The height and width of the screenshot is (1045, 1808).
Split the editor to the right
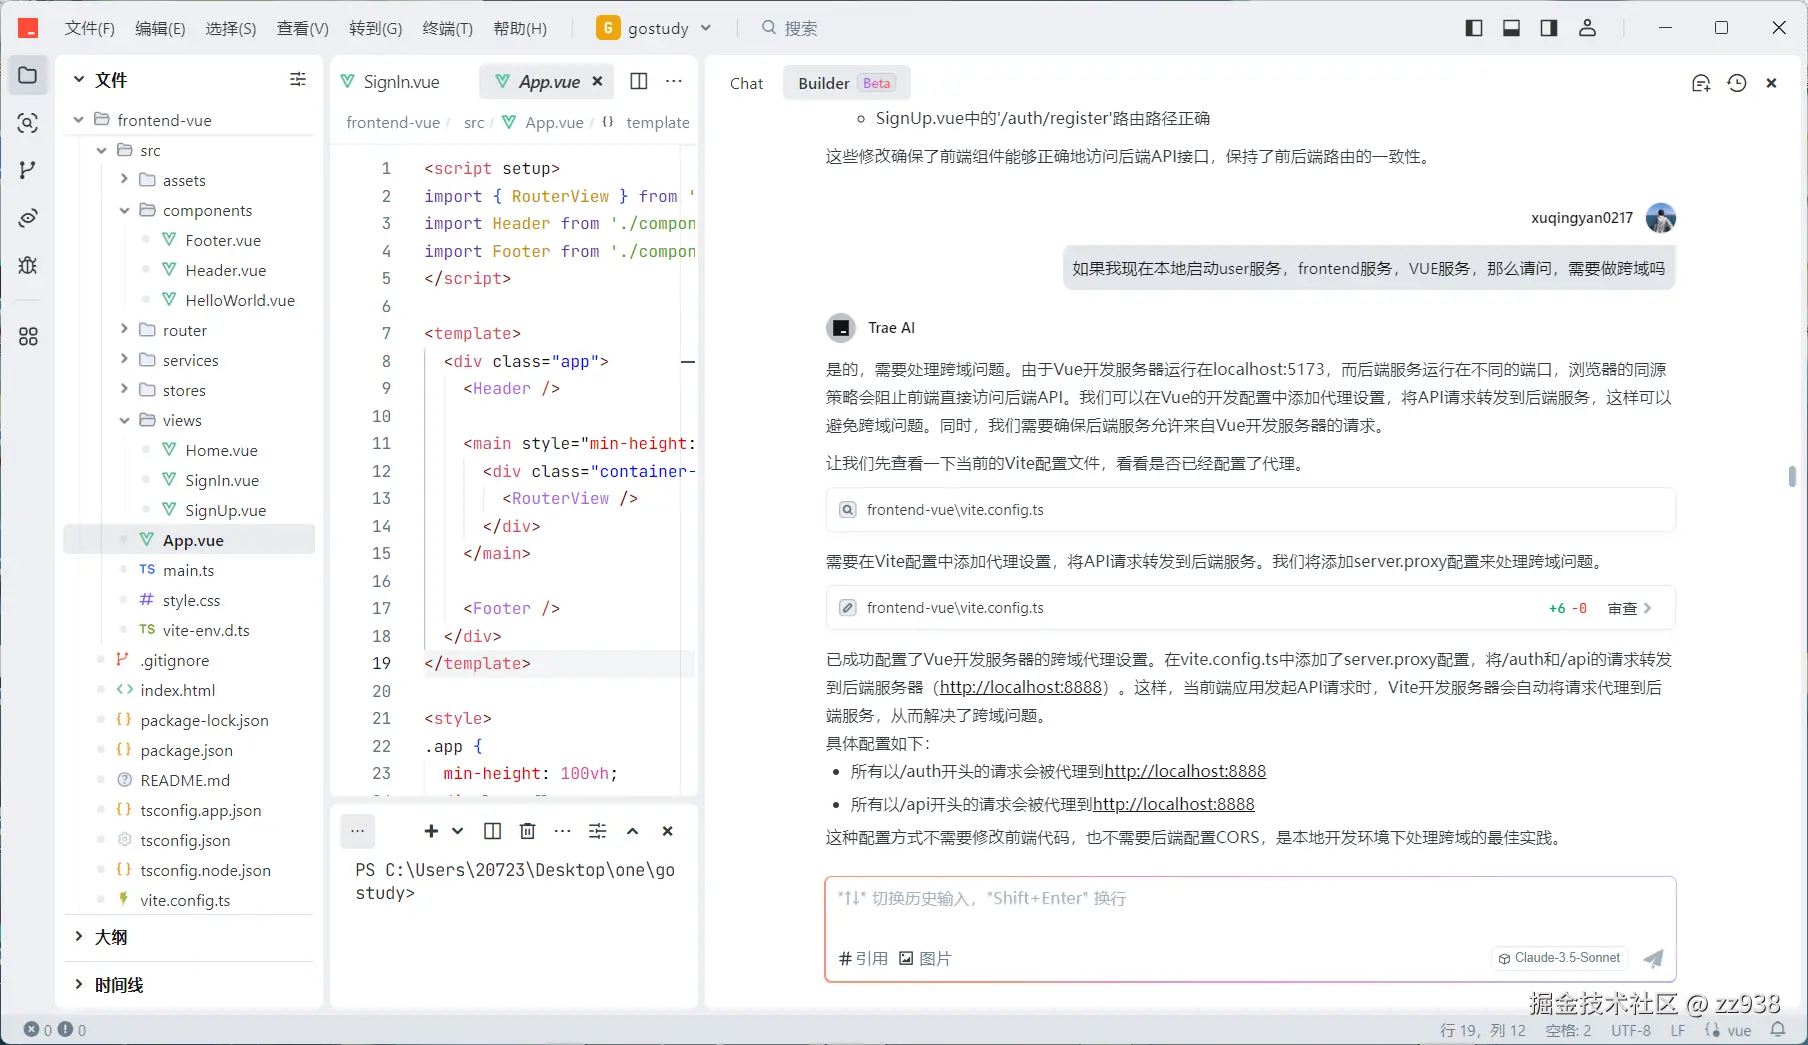point(639,81)
